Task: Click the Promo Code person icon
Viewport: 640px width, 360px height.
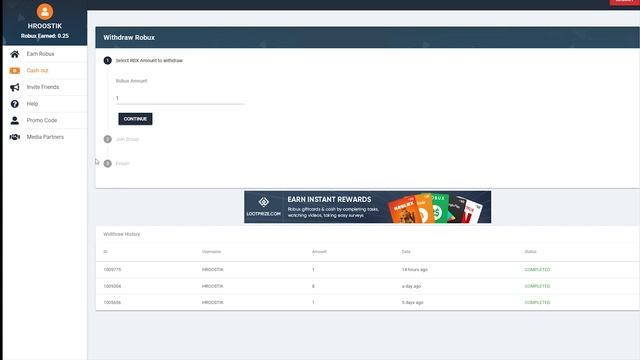Action: coord(15,120)
